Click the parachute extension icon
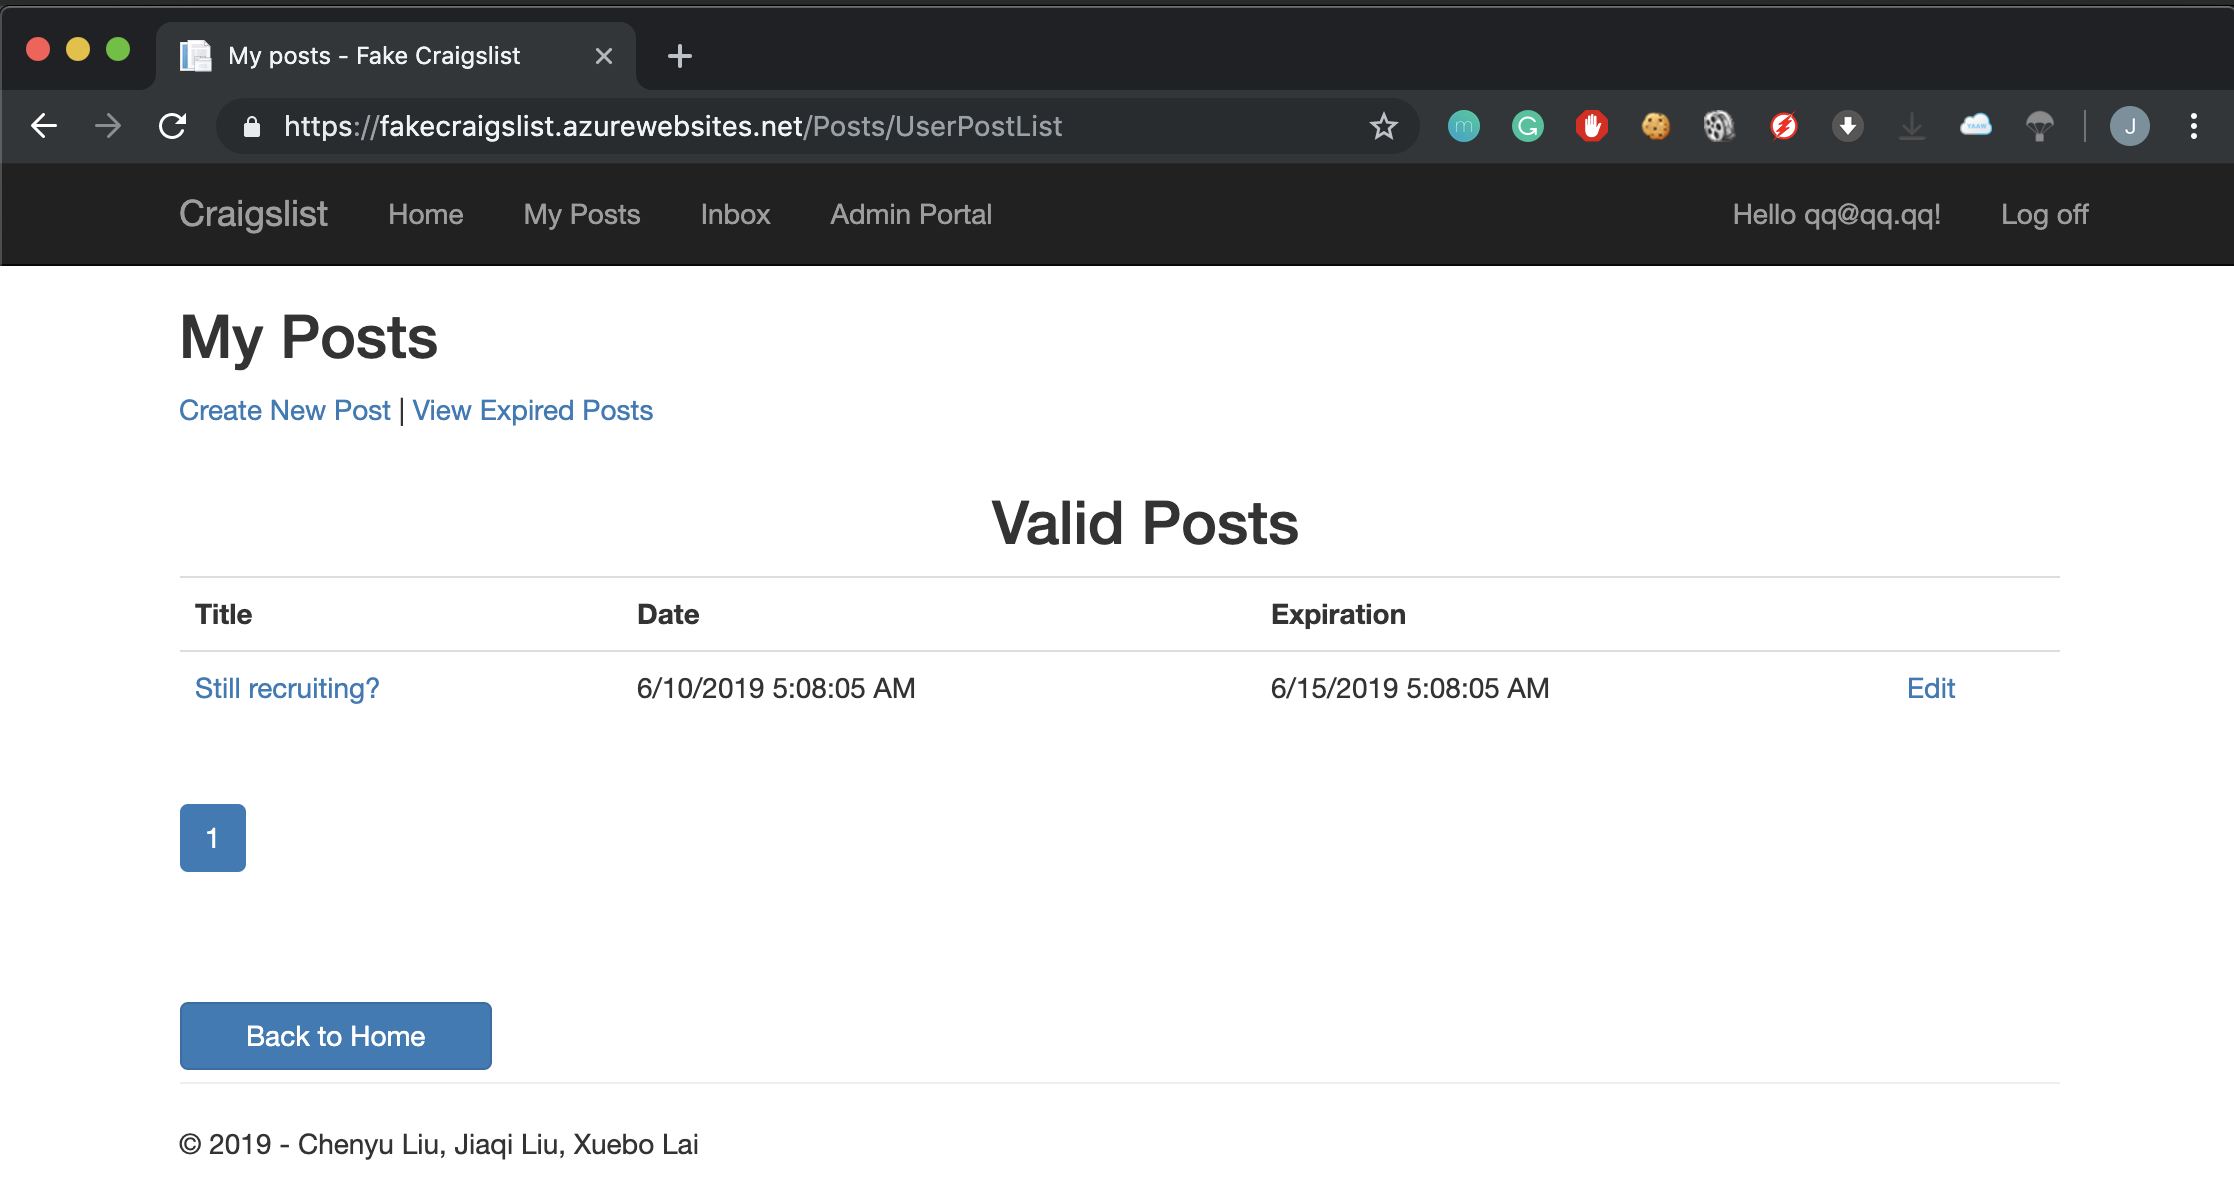Screen dimensions: 2234x1198 point(2039,126)
